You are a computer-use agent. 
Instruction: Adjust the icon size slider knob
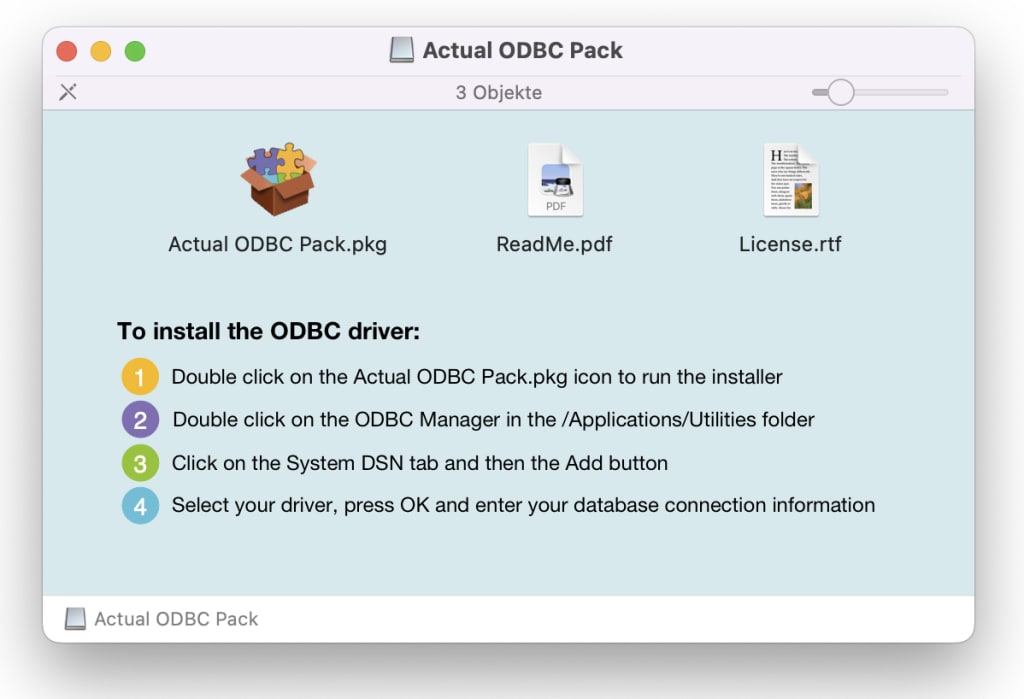(x=840, y=92)
